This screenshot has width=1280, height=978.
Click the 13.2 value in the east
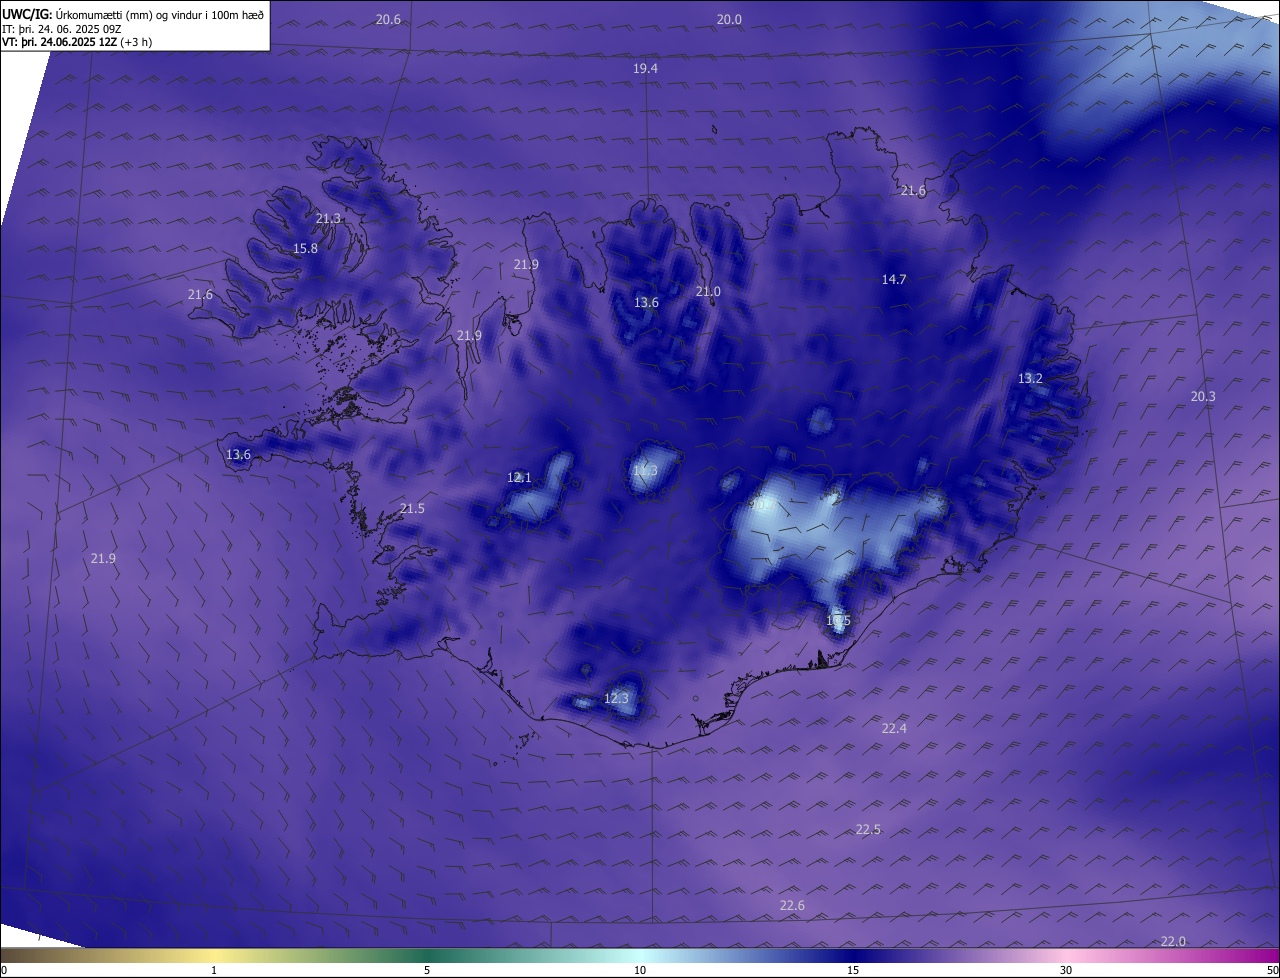1030,379
